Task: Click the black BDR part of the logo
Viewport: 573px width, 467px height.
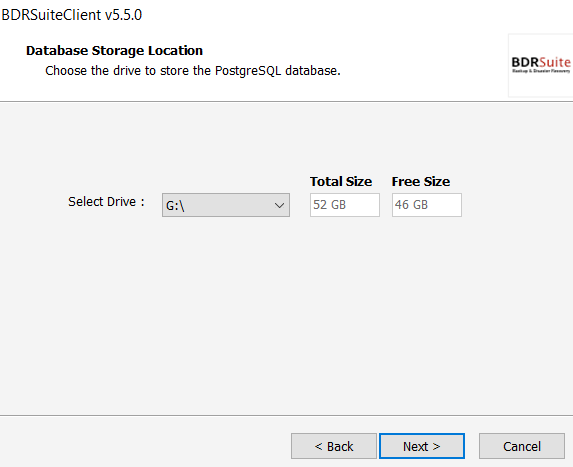Action: [525, 62]
